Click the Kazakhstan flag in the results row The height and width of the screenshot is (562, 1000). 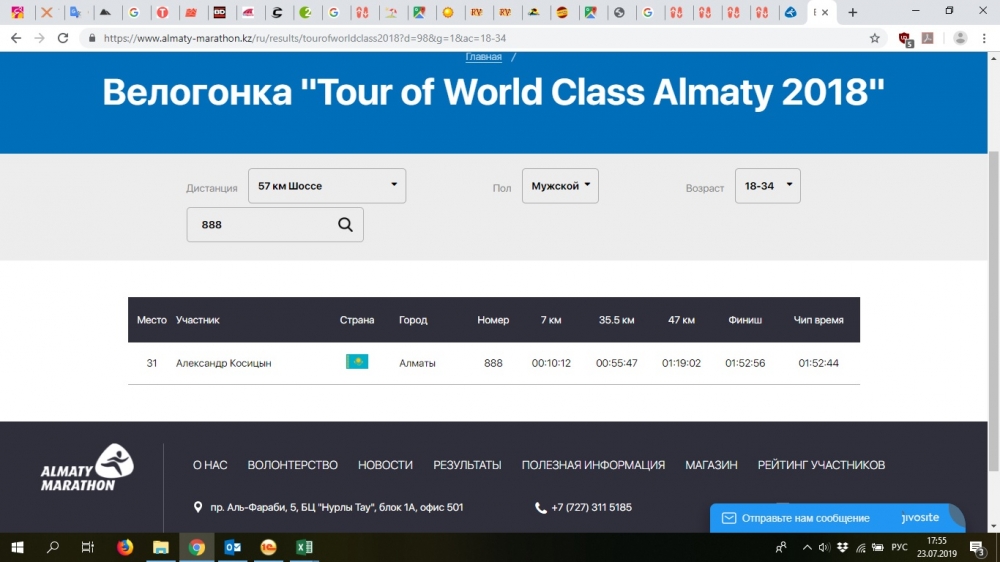click(357, 363)
